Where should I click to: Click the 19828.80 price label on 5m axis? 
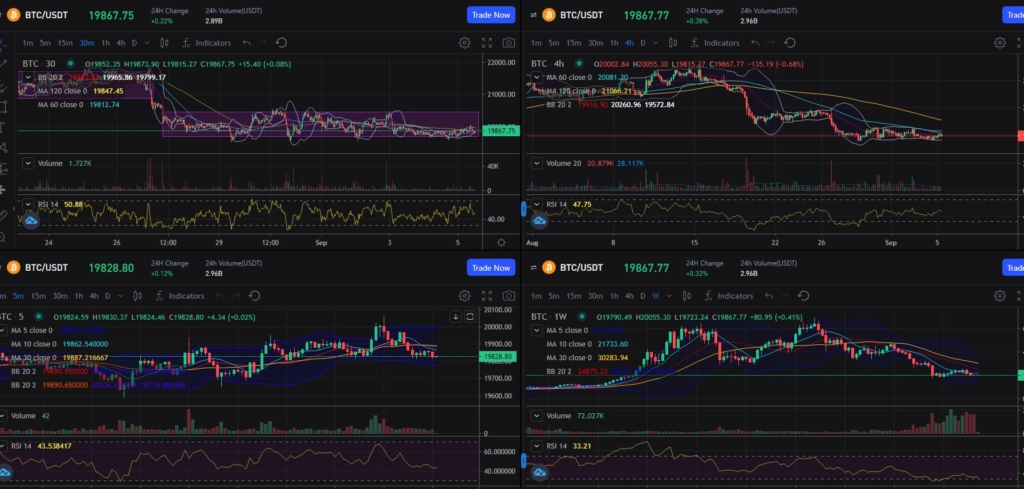coord(498,356)
